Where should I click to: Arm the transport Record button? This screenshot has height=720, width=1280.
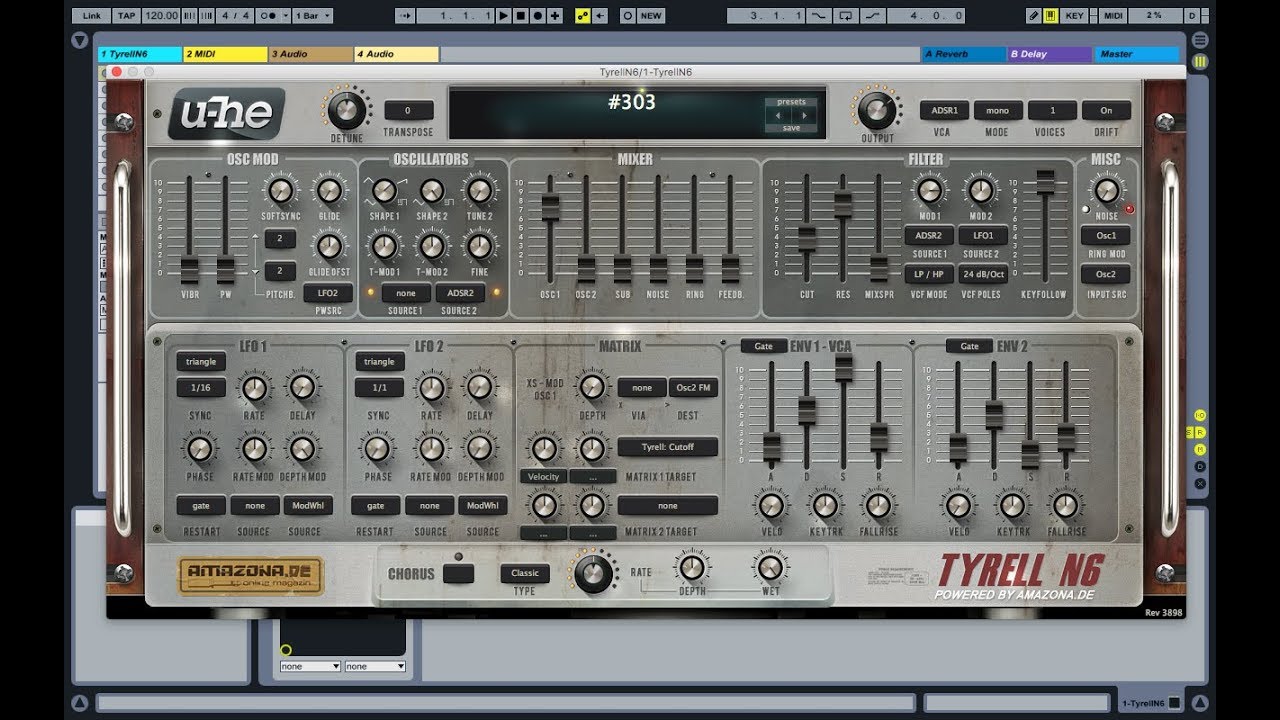tap(537, 16)
